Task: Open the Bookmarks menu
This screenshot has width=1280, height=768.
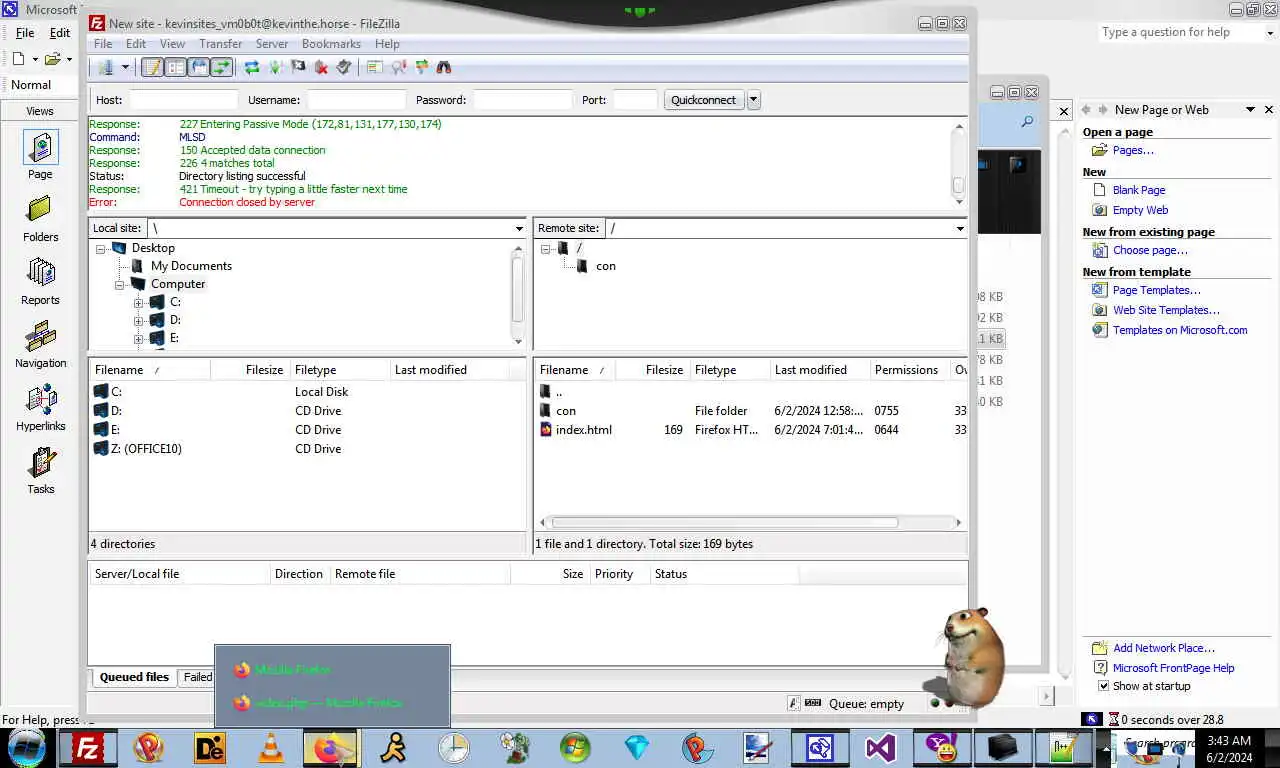Action: click(331, 44)
